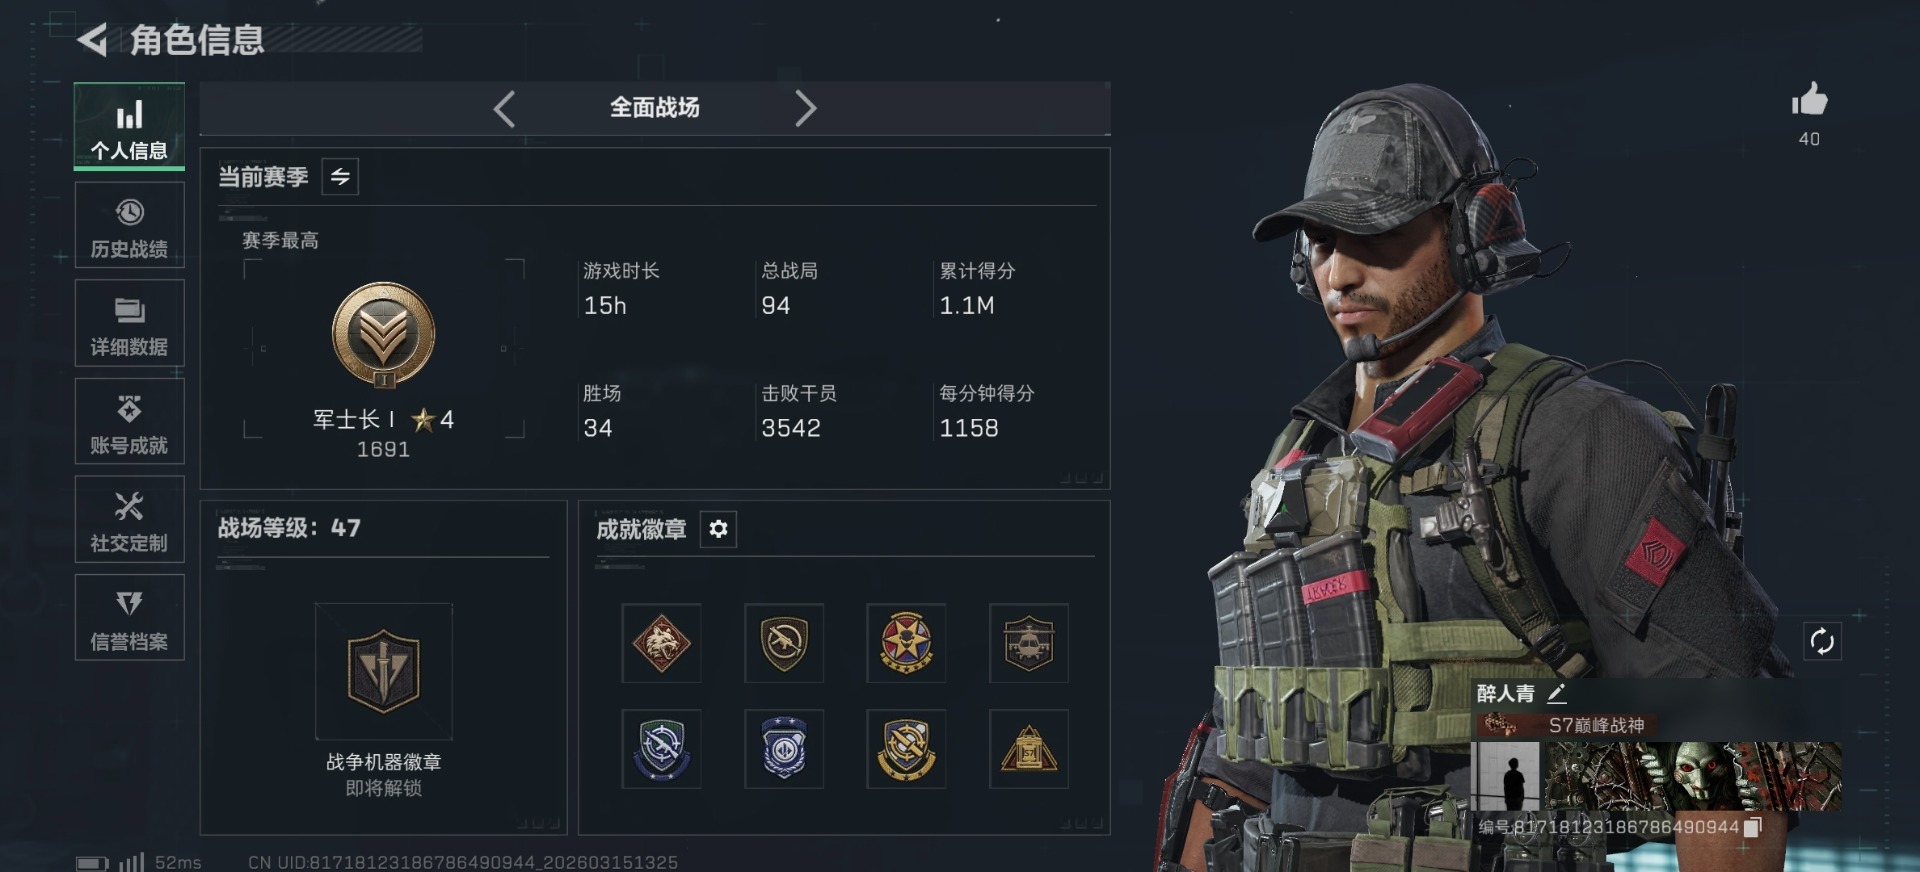Open the 个人信息 tab

coord(129,127)
